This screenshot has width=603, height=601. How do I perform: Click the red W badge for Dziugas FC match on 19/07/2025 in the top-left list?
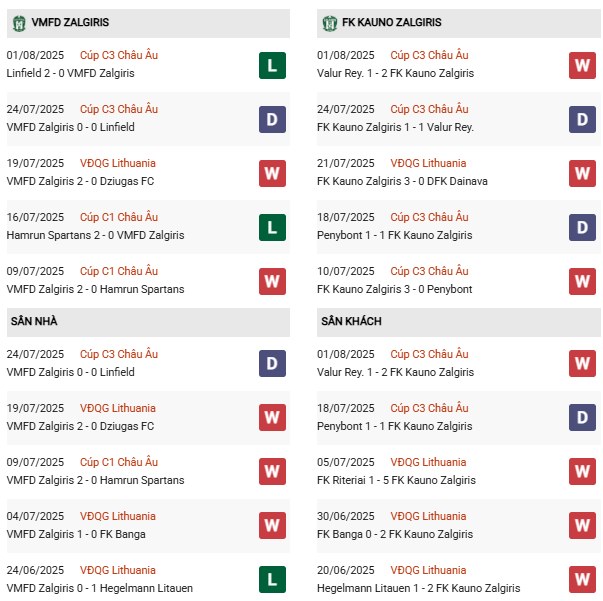pos(271,174)
